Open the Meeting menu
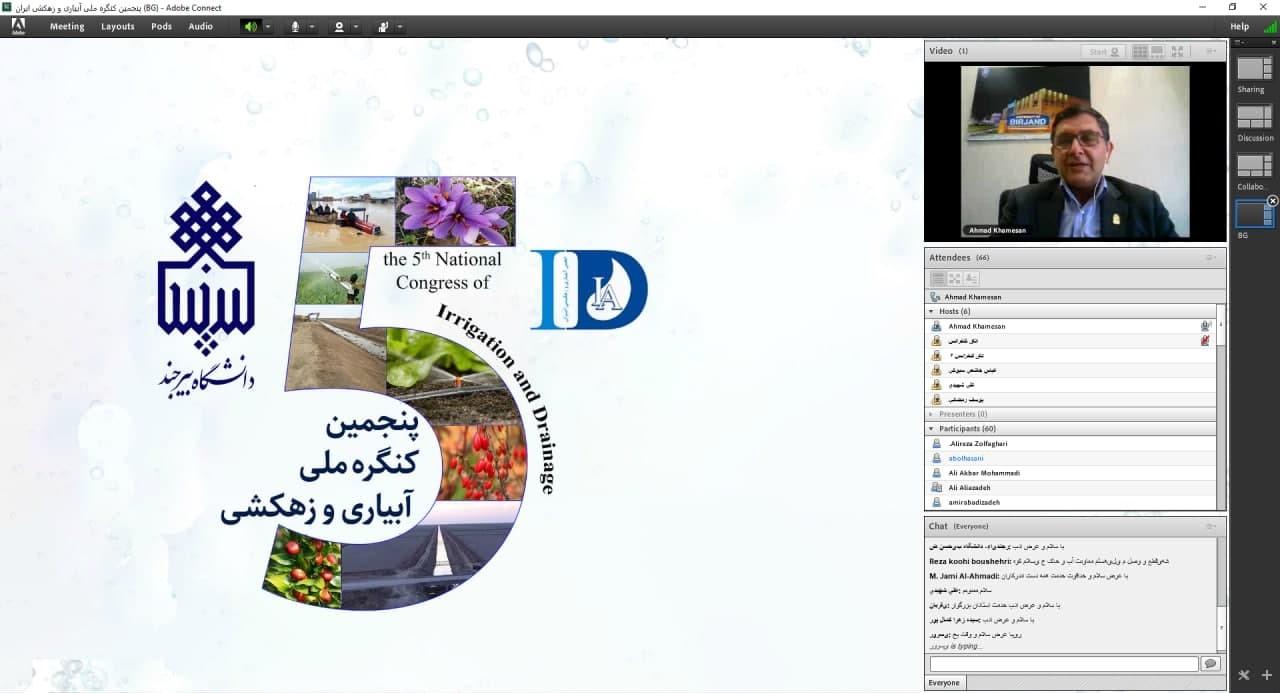The width and height of the screenshot is (1280, 693). click(x=67, y=26)
